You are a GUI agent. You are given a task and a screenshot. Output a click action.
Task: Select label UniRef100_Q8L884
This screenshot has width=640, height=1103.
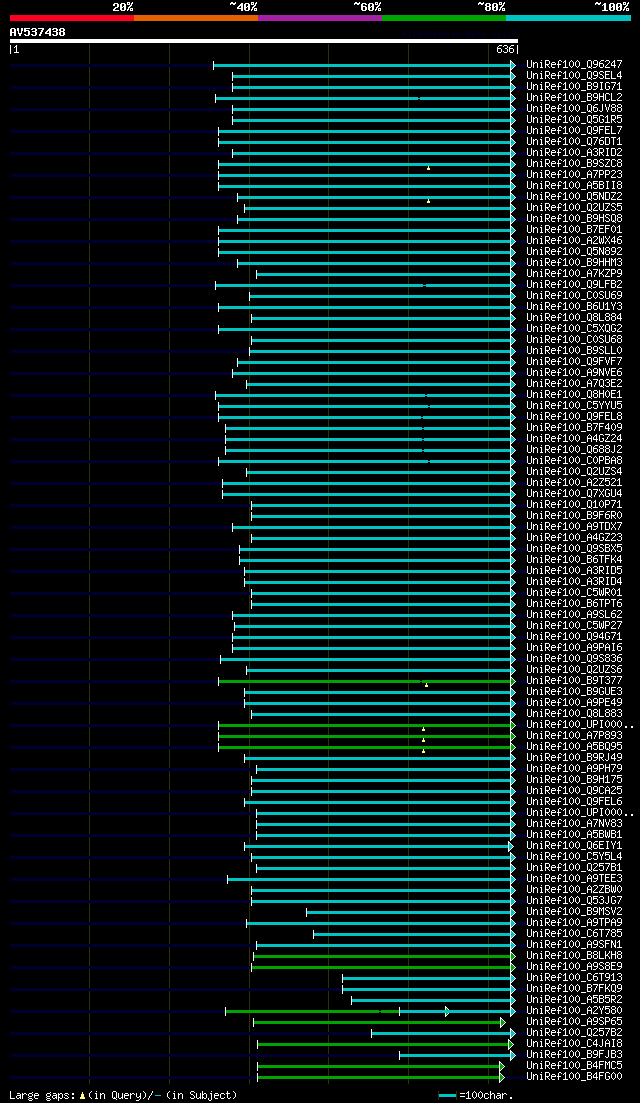[x=574, y=318]
